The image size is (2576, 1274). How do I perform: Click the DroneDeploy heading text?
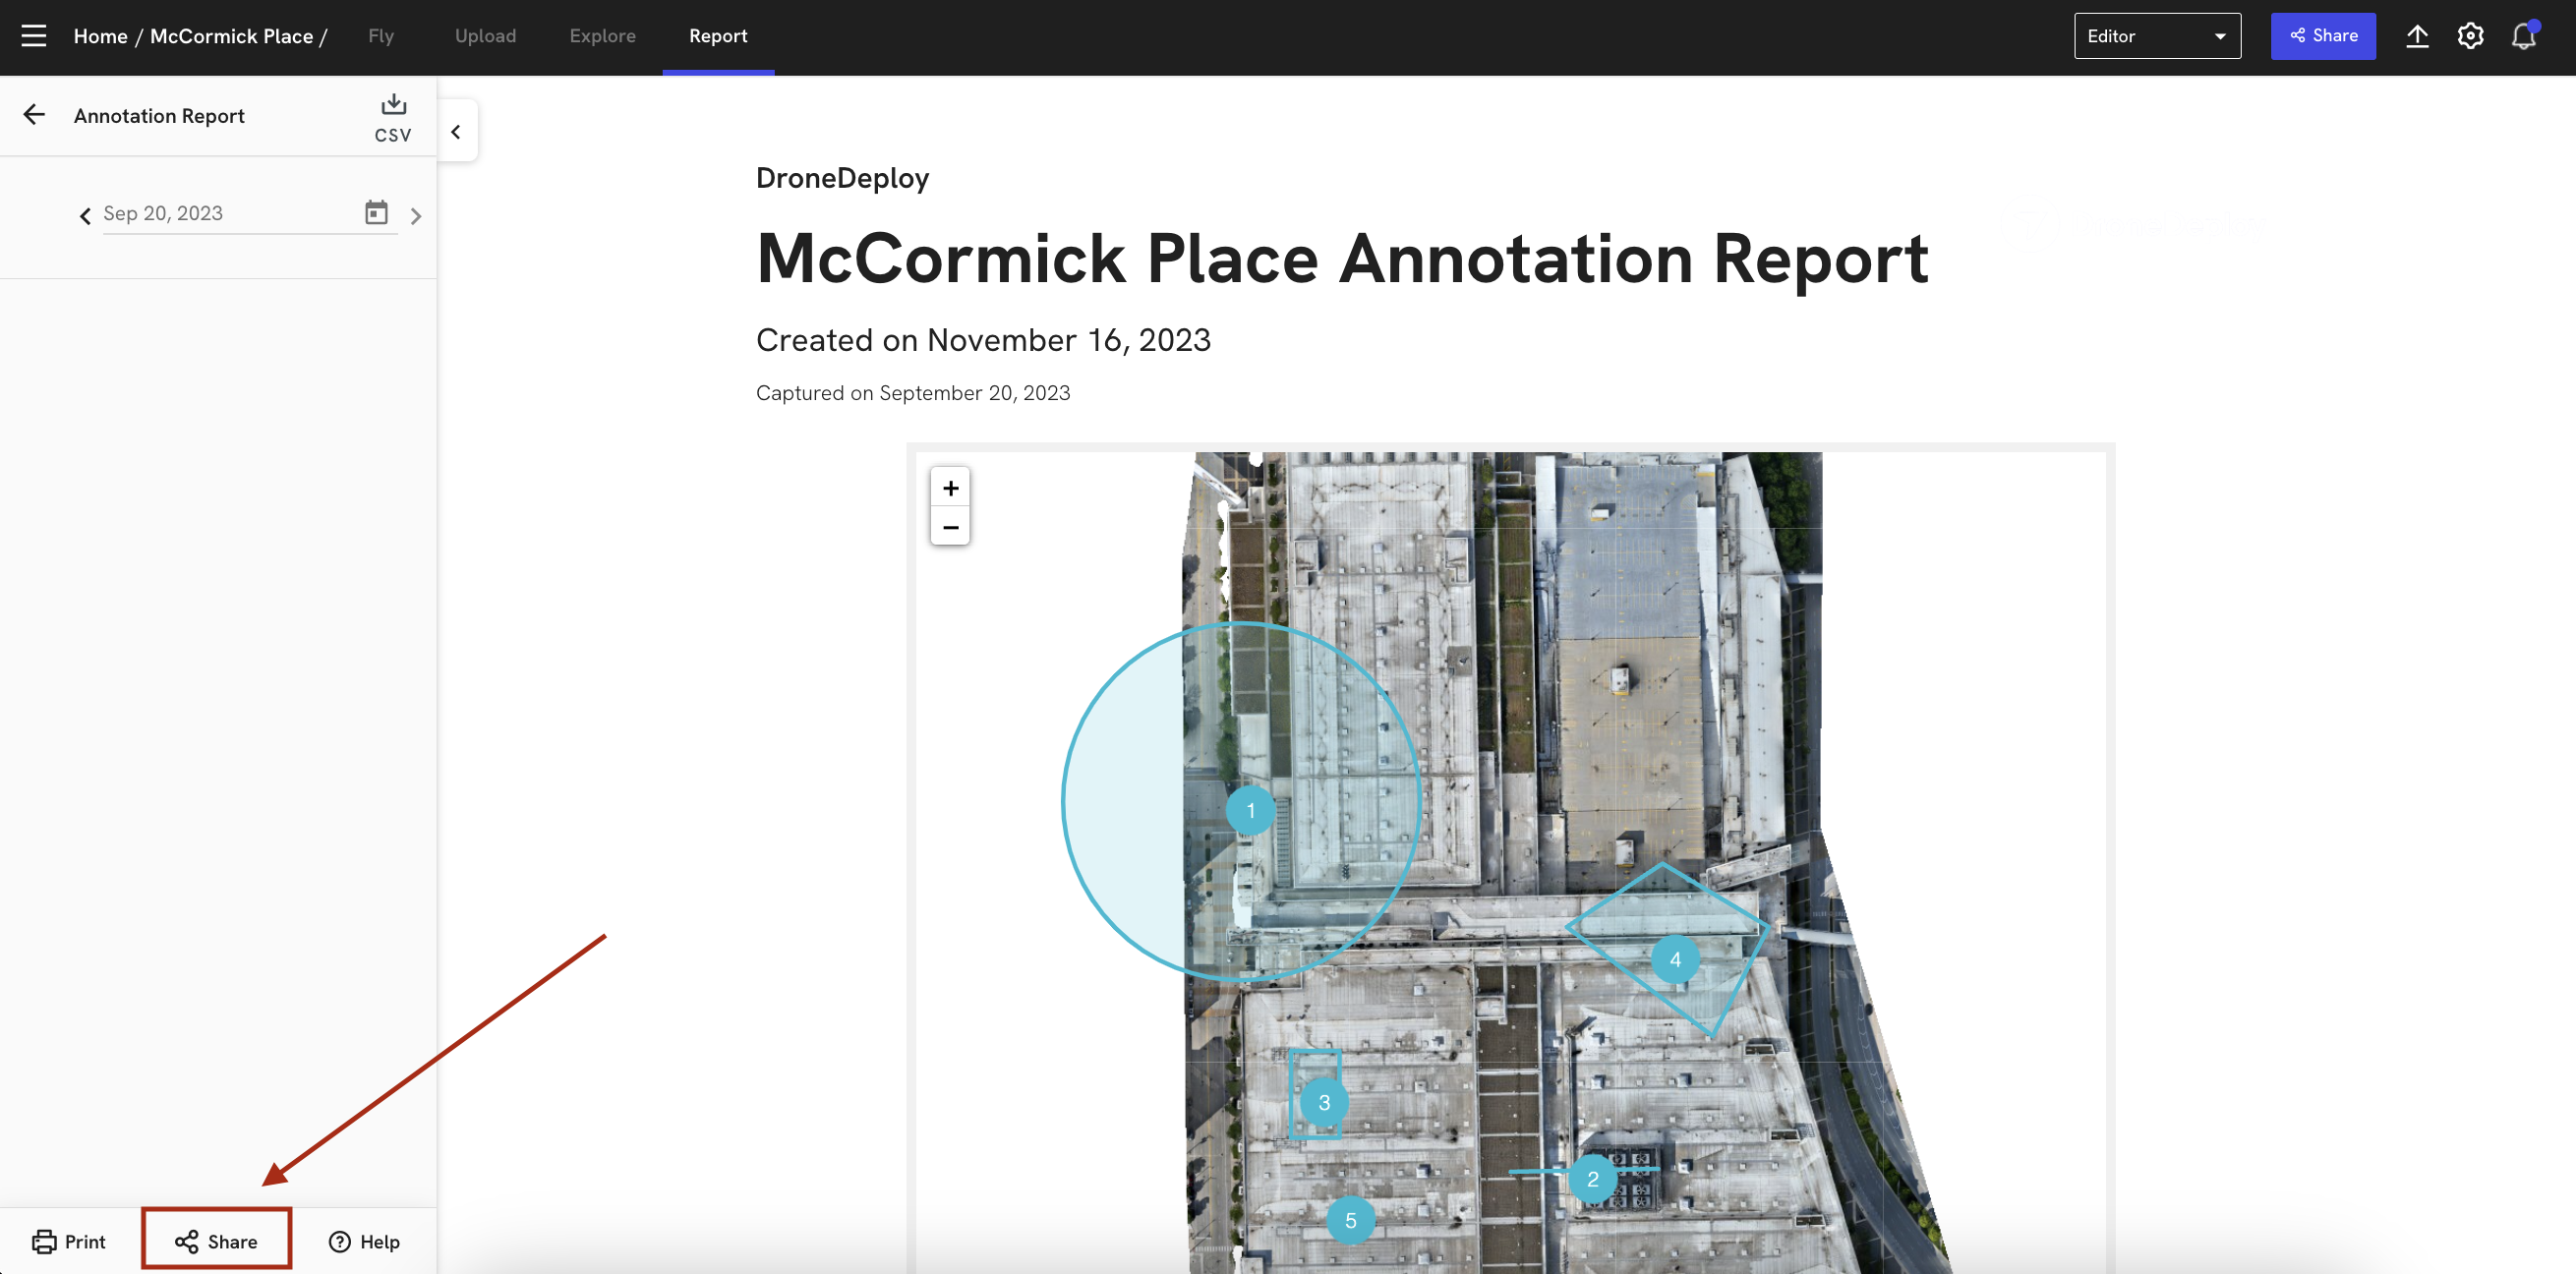point(842,178)
